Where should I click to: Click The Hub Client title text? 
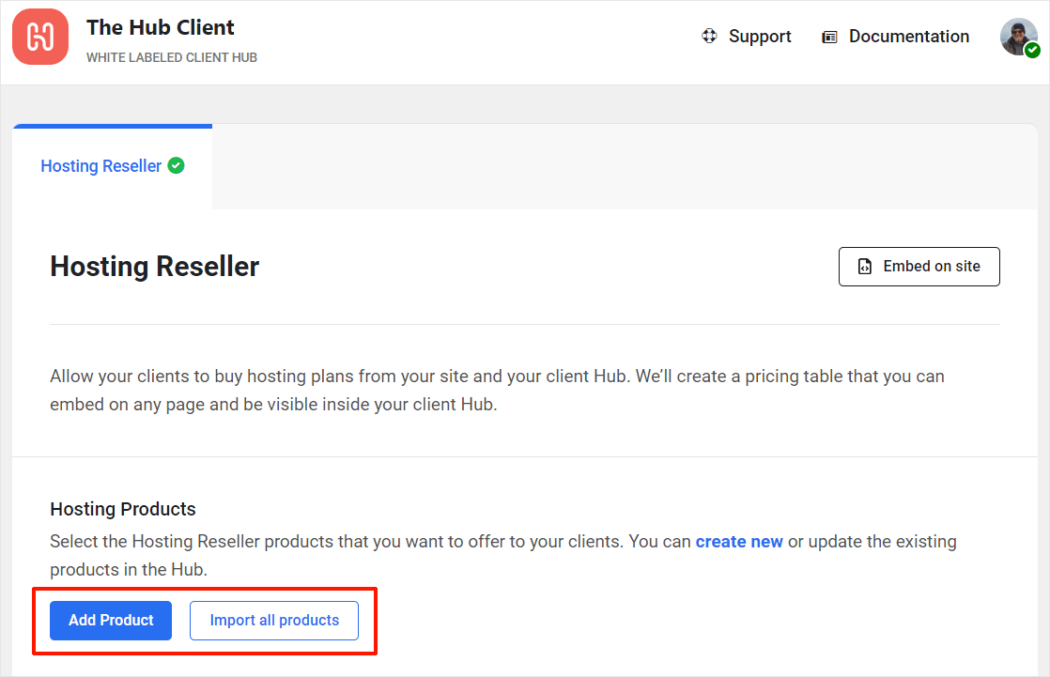160,26
